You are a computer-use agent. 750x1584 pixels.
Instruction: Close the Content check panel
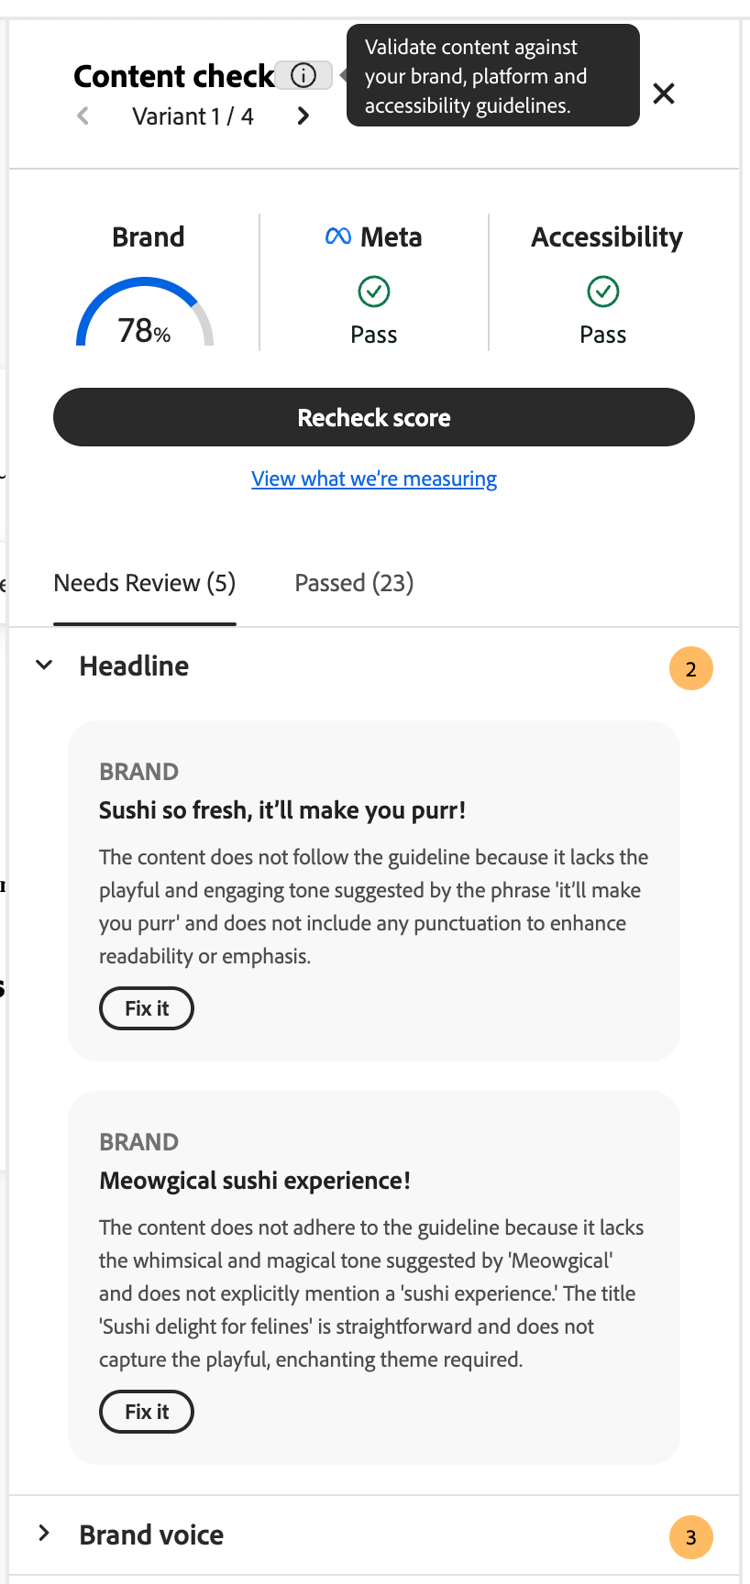click(x=663, y=94)
